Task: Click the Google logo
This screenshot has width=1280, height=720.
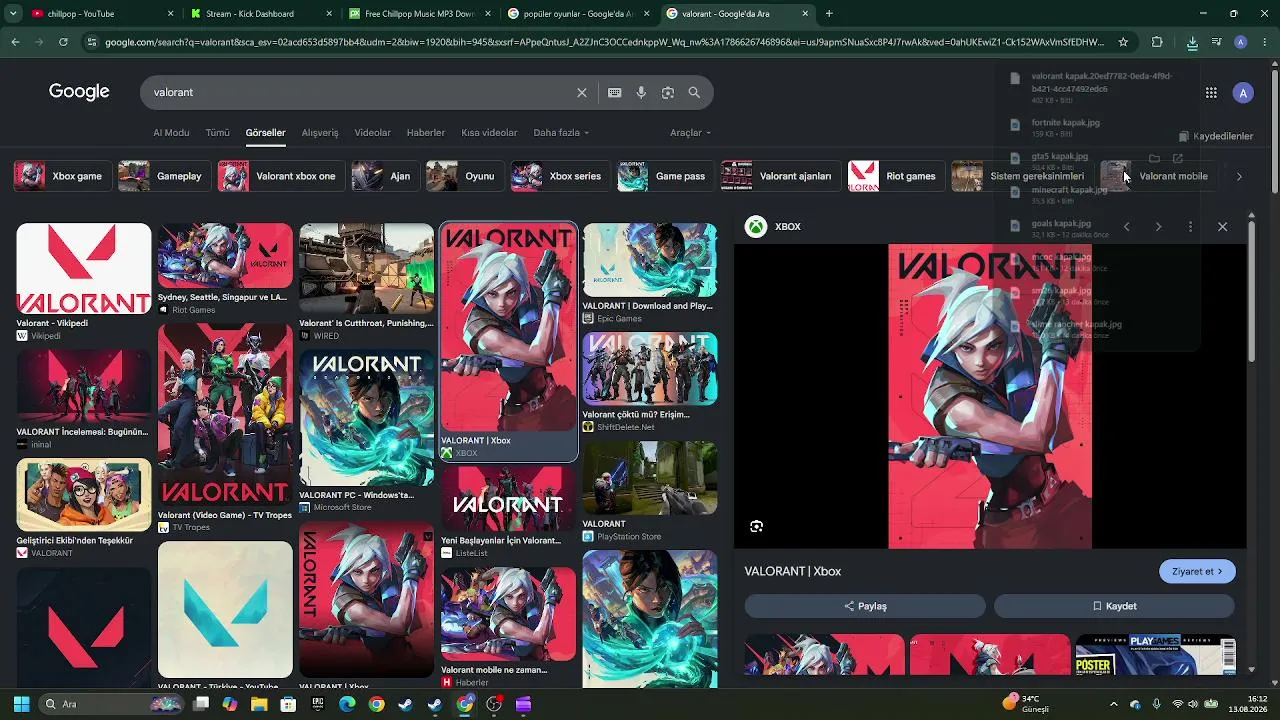Action: click(x=79, y=92)
